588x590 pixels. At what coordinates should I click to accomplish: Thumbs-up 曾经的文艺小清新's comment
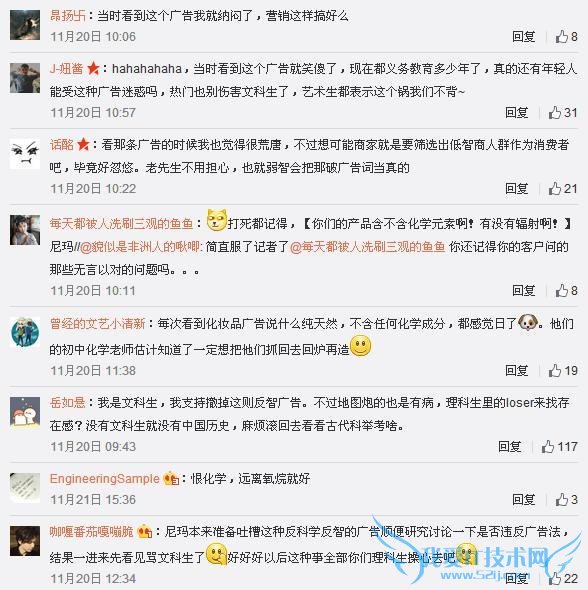pyautogui.click(x=563, y=371)
